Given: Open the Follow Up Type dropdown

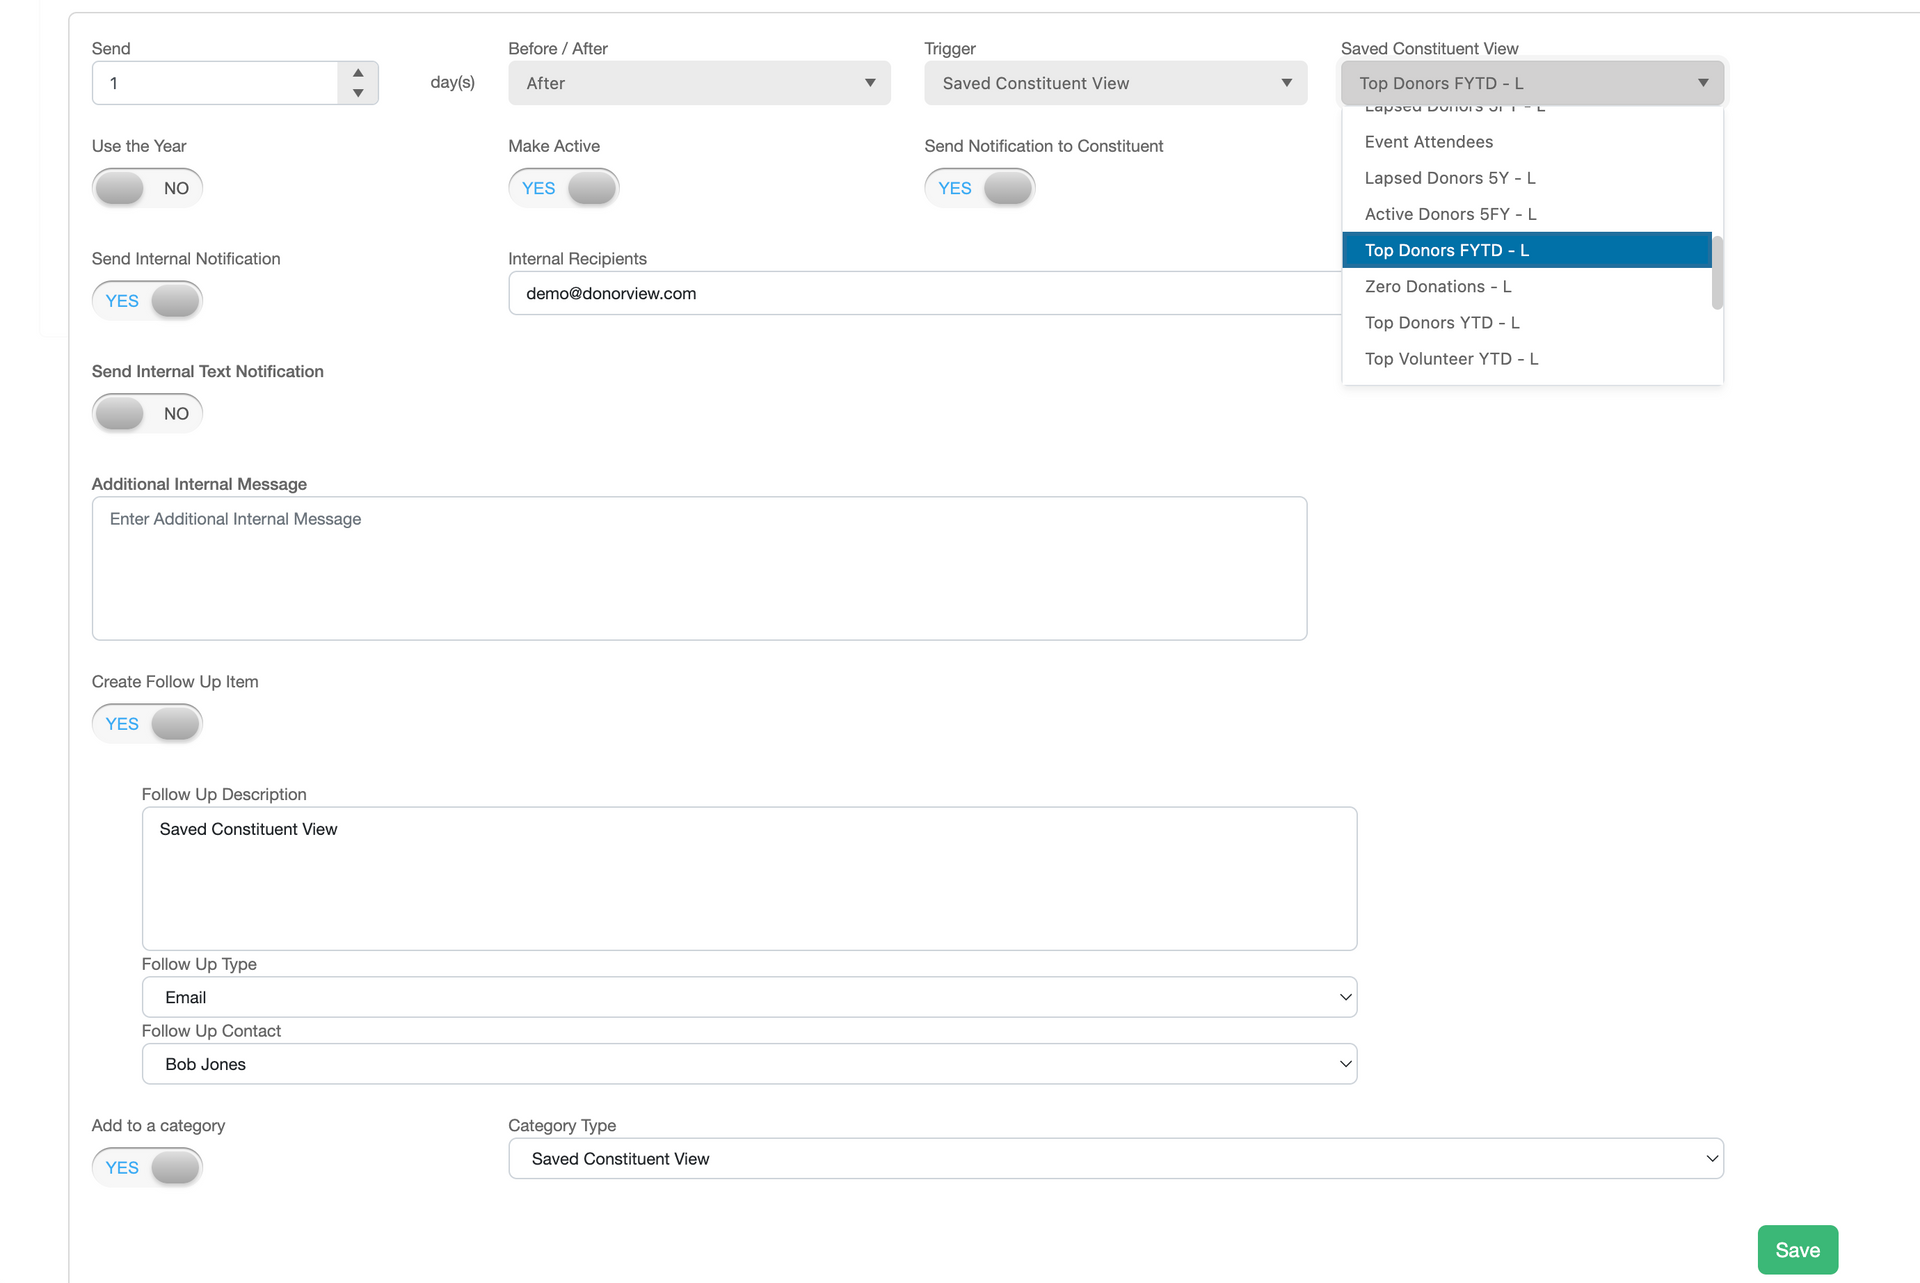Looking at the screenshot, I should (749, 997).
